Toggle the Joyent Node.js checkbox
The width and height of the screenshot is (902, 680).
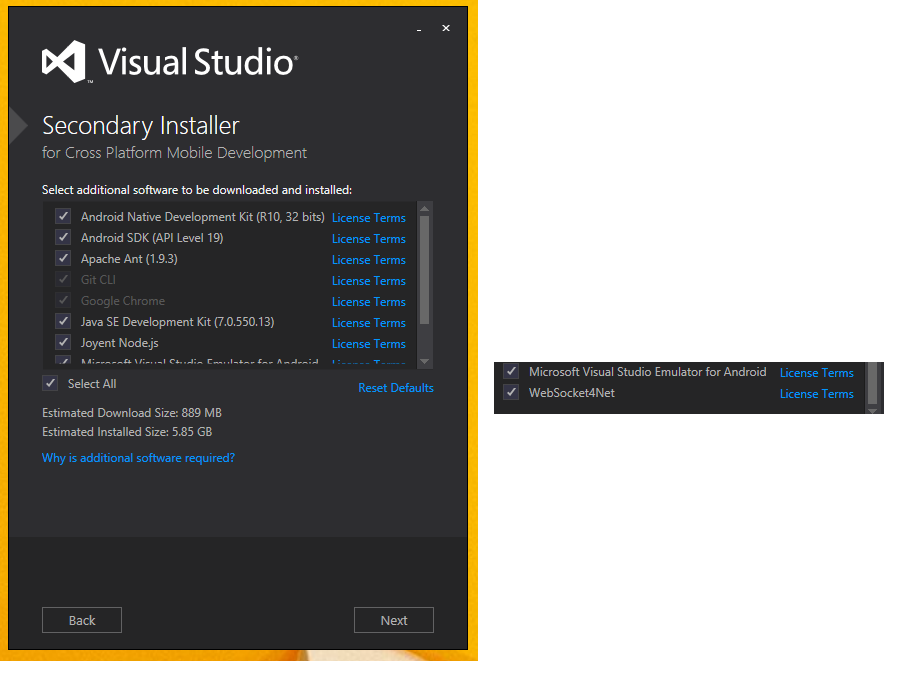[63, 342]
